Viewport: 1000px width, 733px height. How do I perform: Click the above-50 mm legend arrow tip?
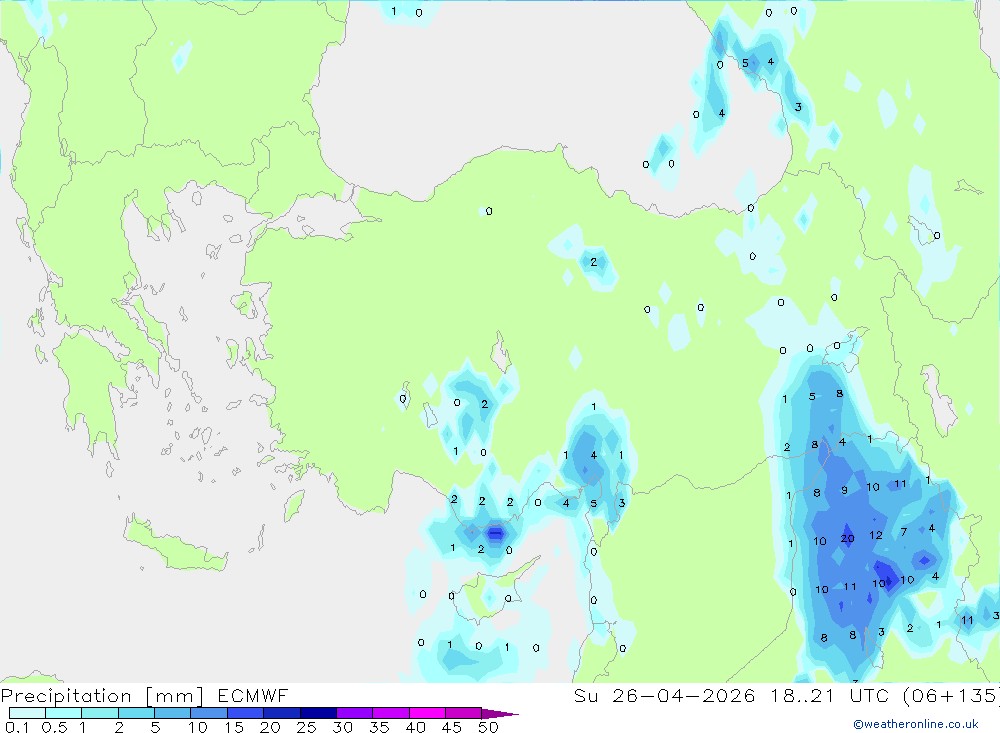pos(501,713)
